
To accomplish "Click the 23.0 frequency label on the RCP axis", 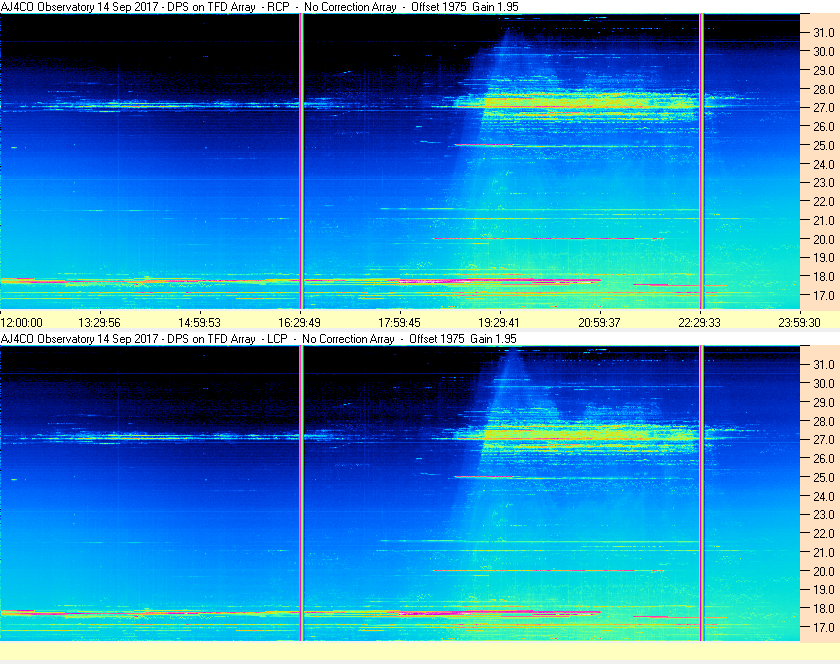I will (824, 183).
